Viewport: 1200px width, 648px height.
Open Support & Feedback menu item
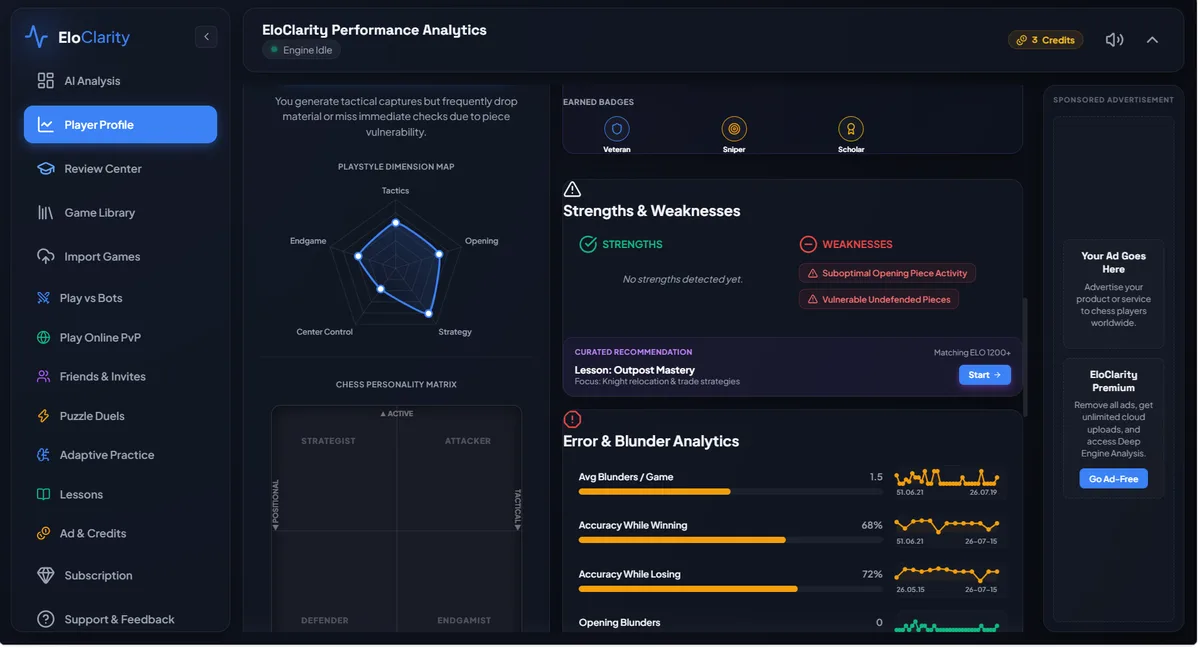[x=120, y=620]
